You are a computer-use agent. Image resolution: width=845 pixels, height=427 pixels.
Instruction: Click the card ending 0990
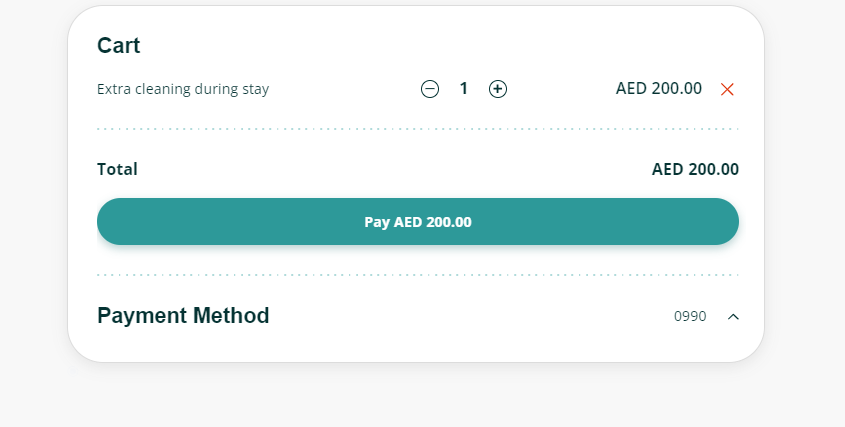(x=690, y=316)
